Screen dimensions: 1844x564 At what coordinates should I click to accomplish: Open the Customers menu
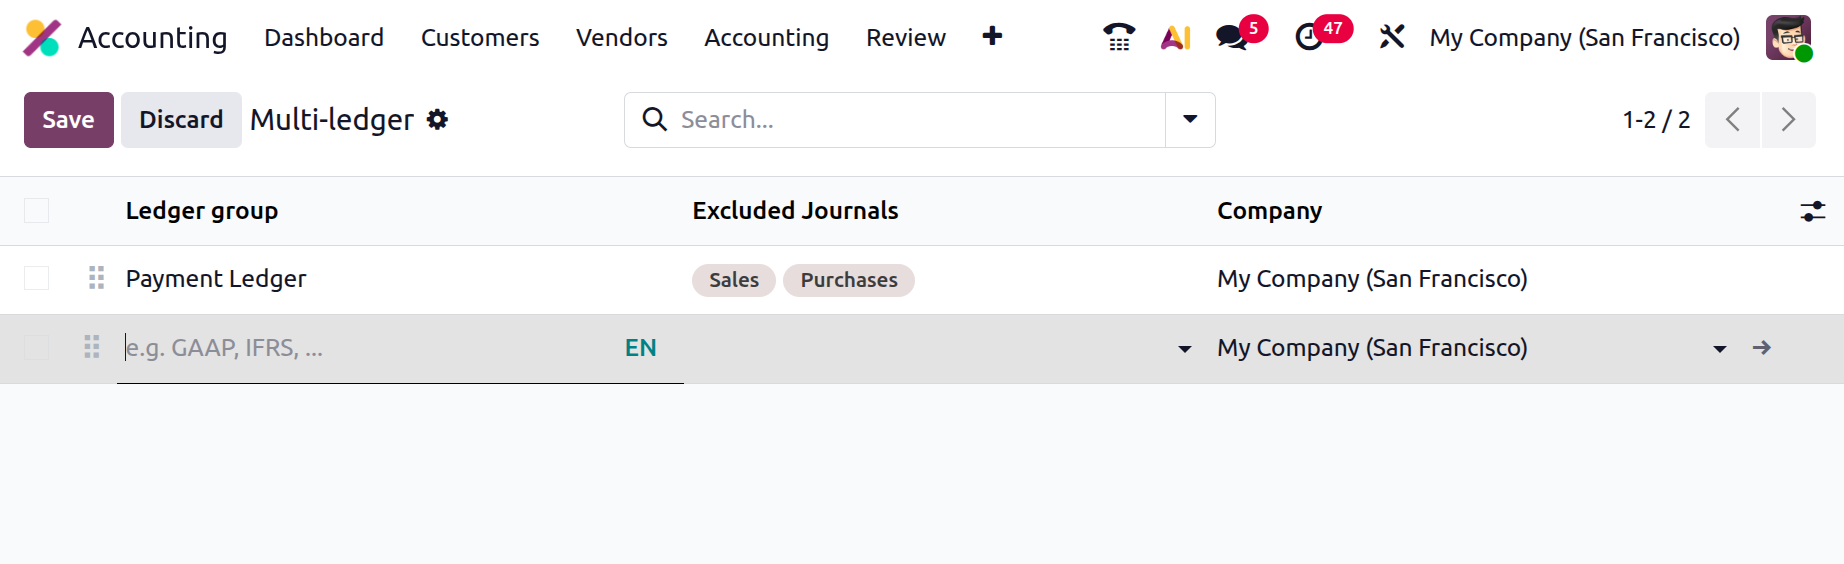480,38
